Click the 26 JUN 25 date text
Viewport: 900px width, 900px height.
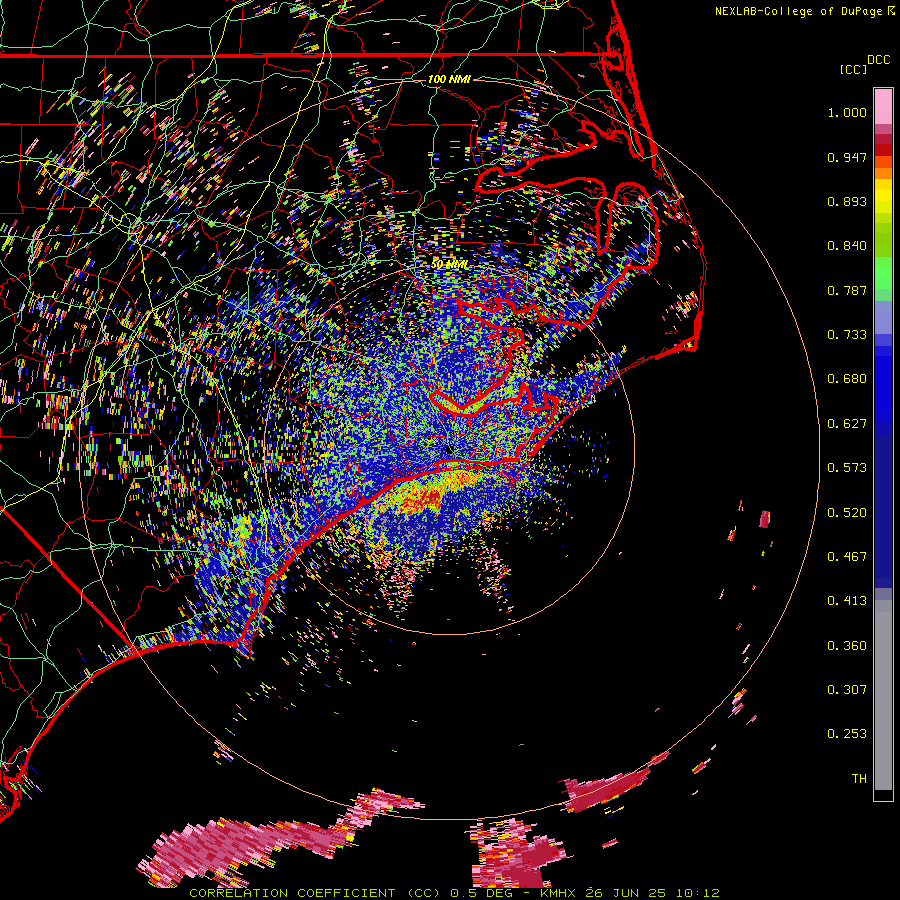(x=626, y=893)
